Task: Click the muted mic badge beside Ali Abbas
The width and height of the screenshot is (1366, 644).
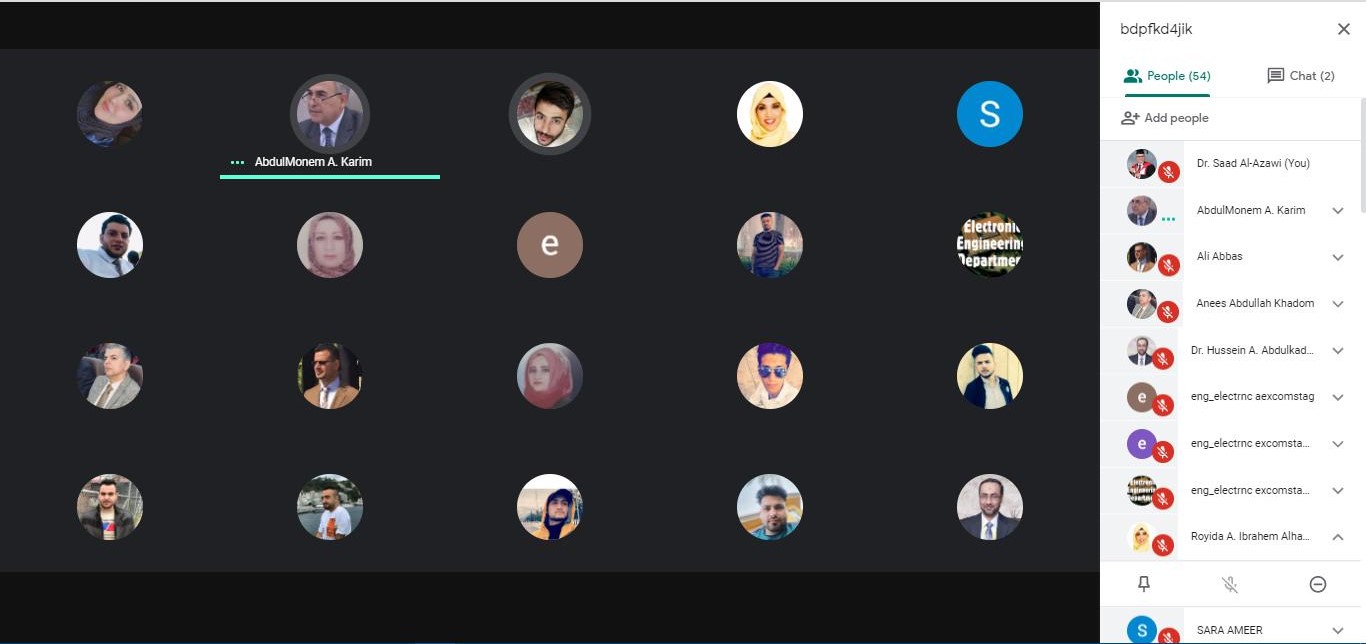Action: [x=1167, y=266]
